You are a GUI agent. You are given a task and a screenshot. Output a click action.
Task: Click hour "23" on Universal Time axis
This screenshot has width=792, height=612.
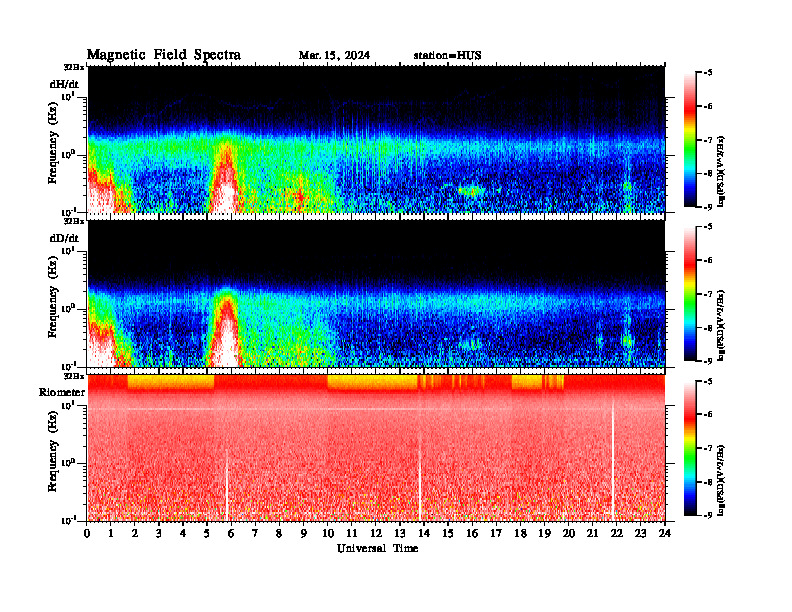640,534
